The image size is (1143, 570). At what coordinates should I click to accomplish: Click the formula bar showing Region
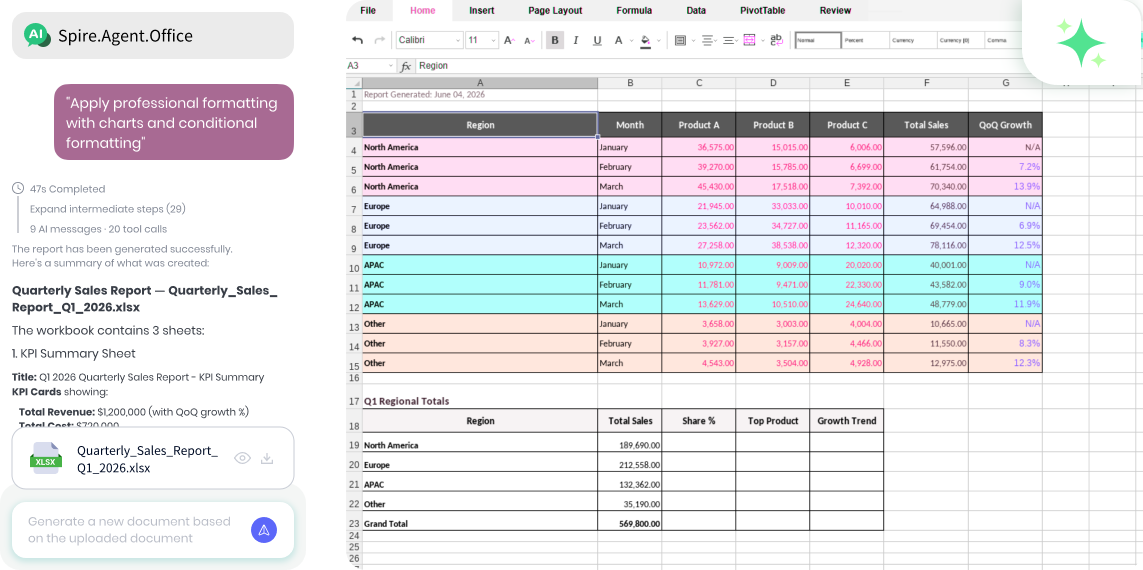coord(718,66)
